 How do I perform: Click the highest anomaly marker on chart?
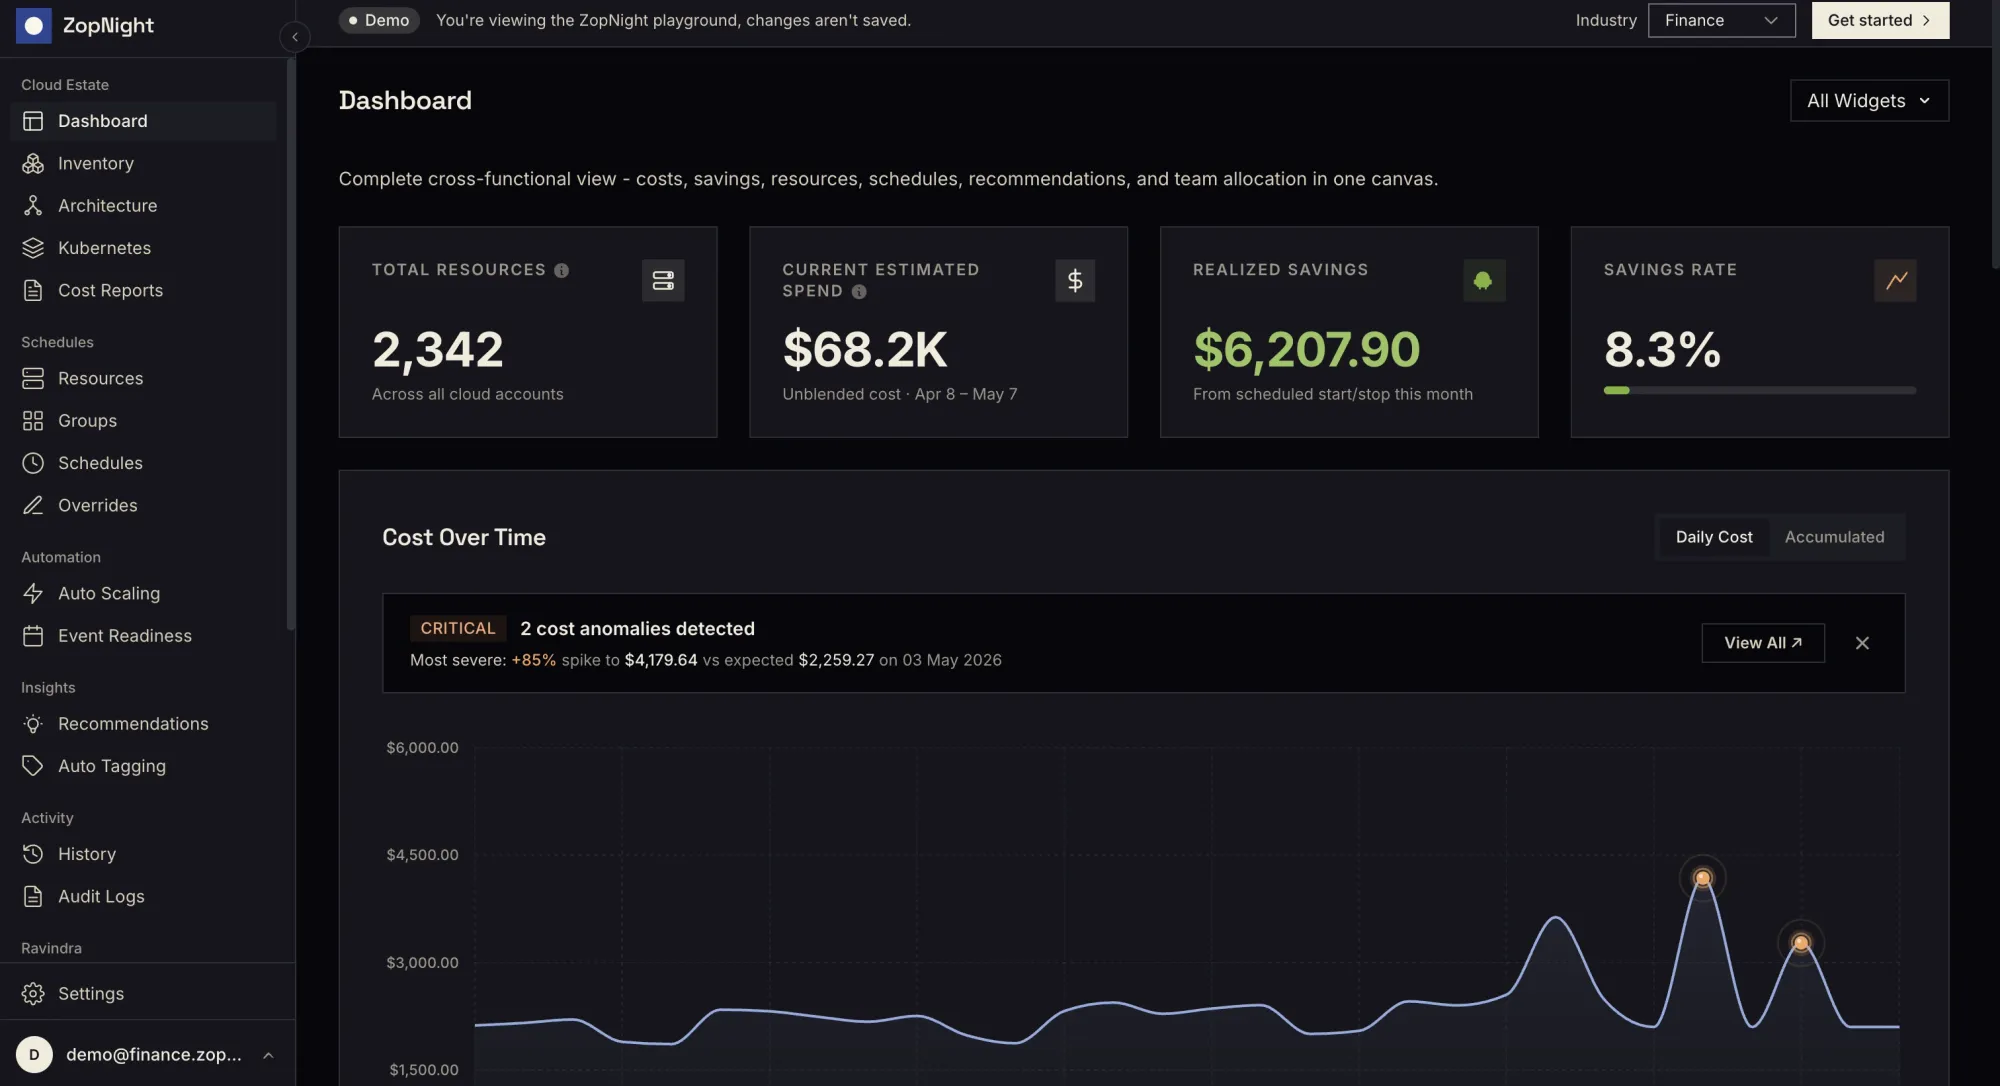pos(1702,878)
